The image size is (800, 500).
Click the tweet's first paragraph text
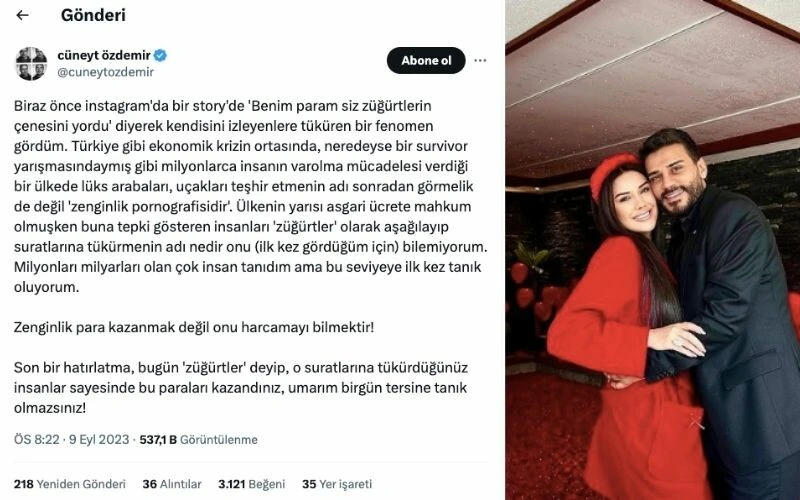tap(250, 196)
